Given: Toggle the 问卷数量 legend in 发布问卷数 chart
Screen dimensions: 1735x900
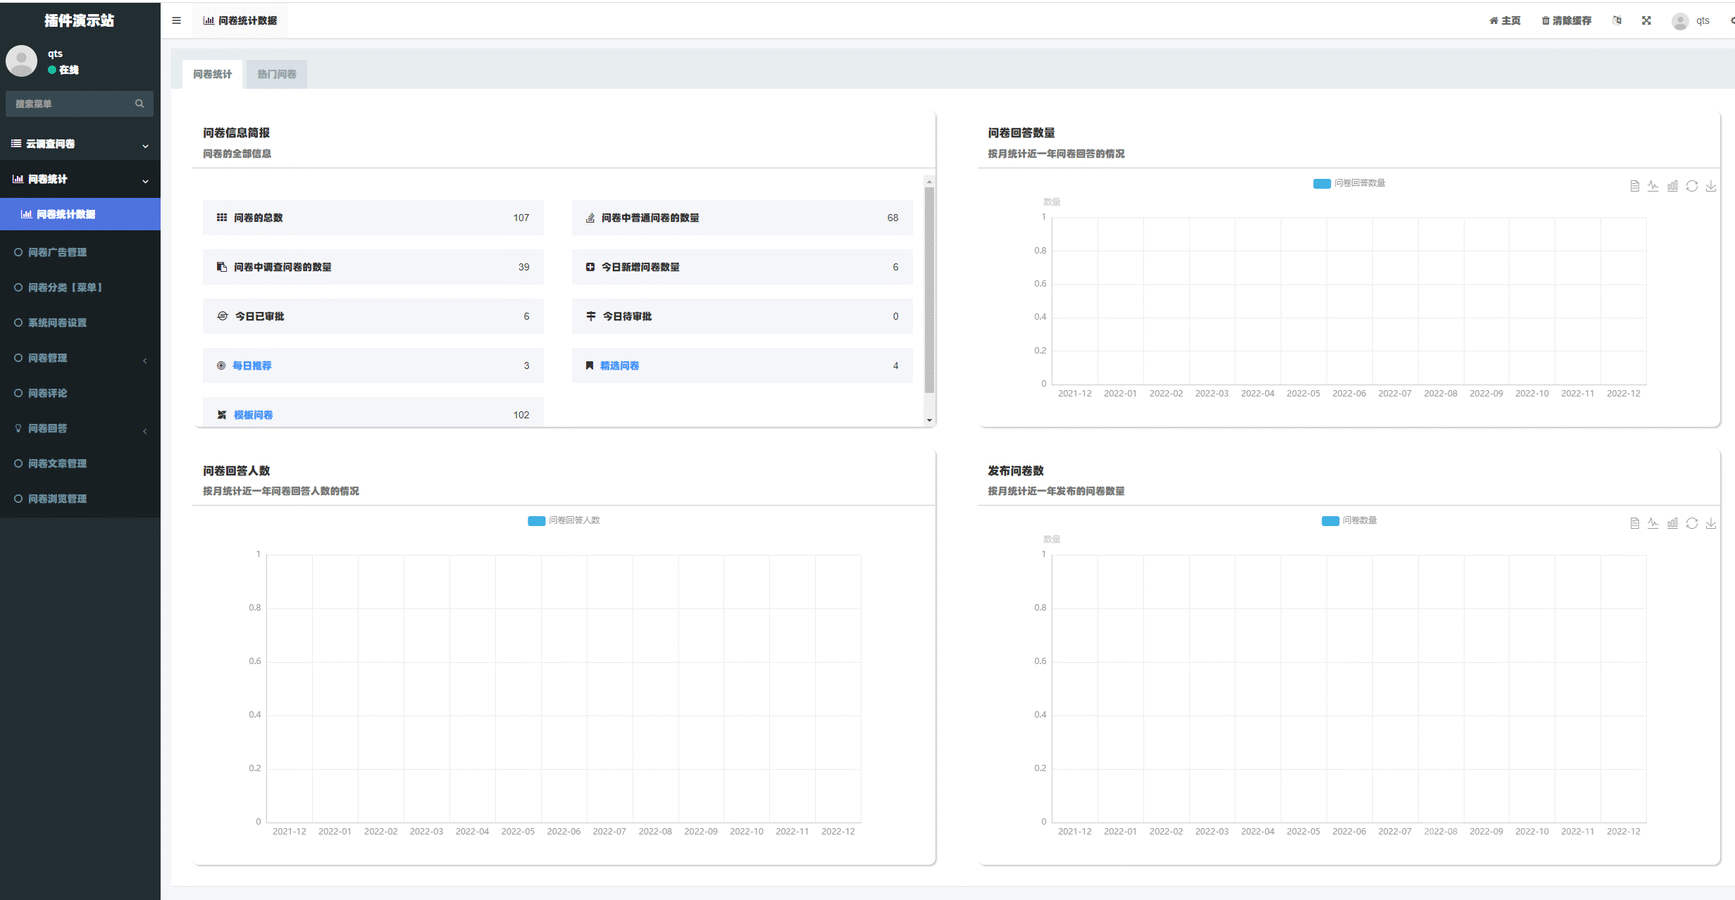Looking at the screenshot, I should tap(1349, 520).
